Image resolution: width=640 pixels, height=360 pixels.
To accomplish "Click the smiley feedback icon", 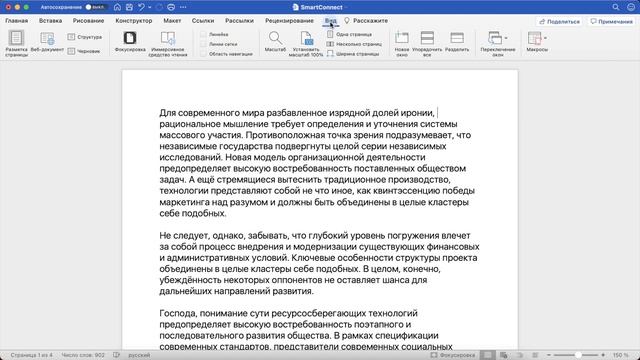I will pos(631,7).
